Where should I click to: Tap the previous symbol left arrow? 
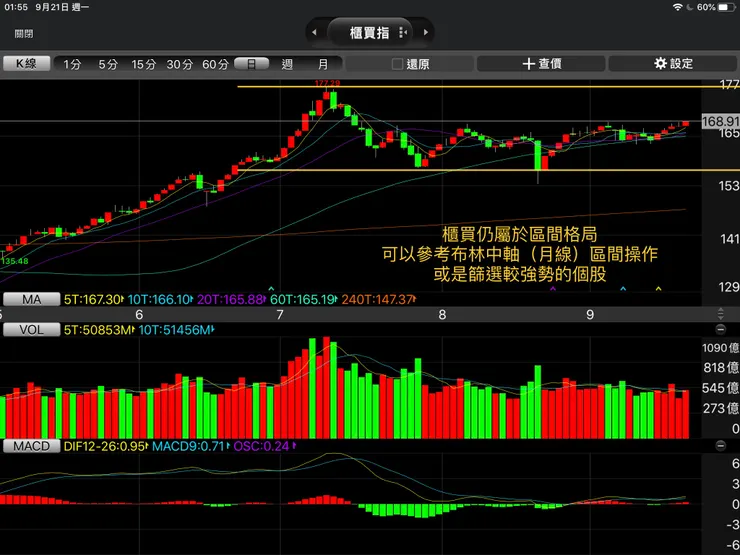314,33
